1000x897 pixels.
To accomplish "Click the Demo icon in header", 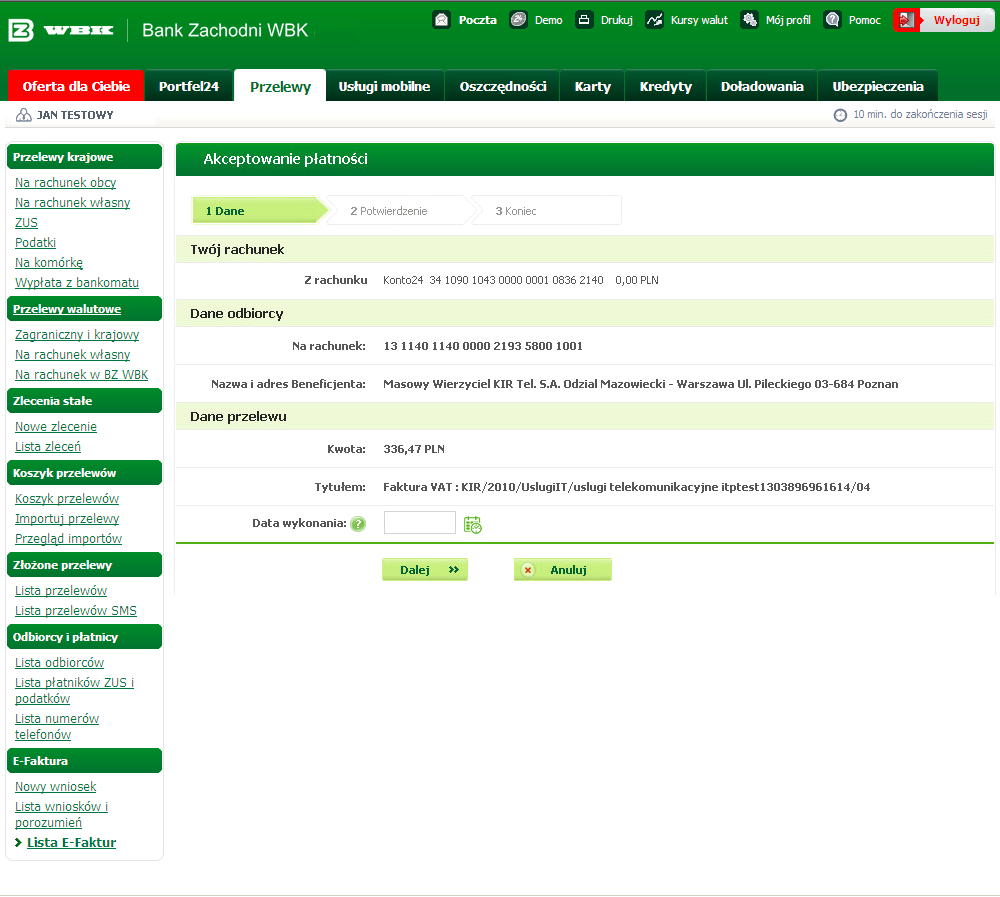I will click(x=518, y=20).
